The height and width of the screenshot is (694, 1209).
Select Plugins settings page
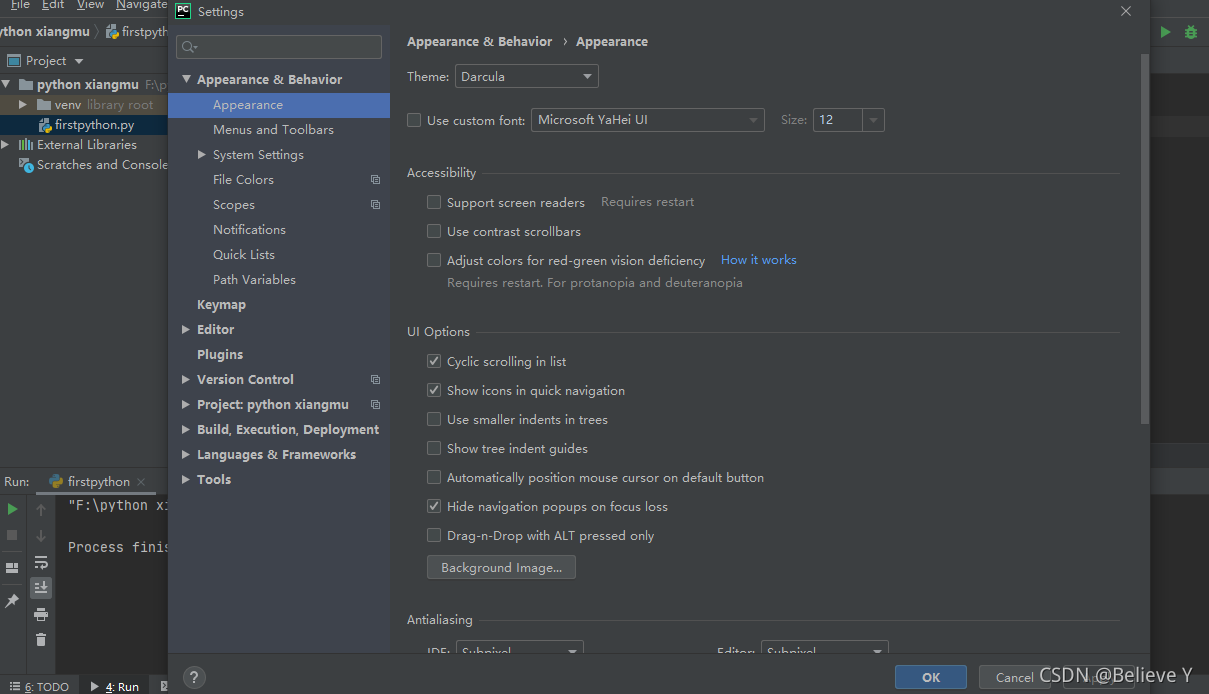[220, 355]
